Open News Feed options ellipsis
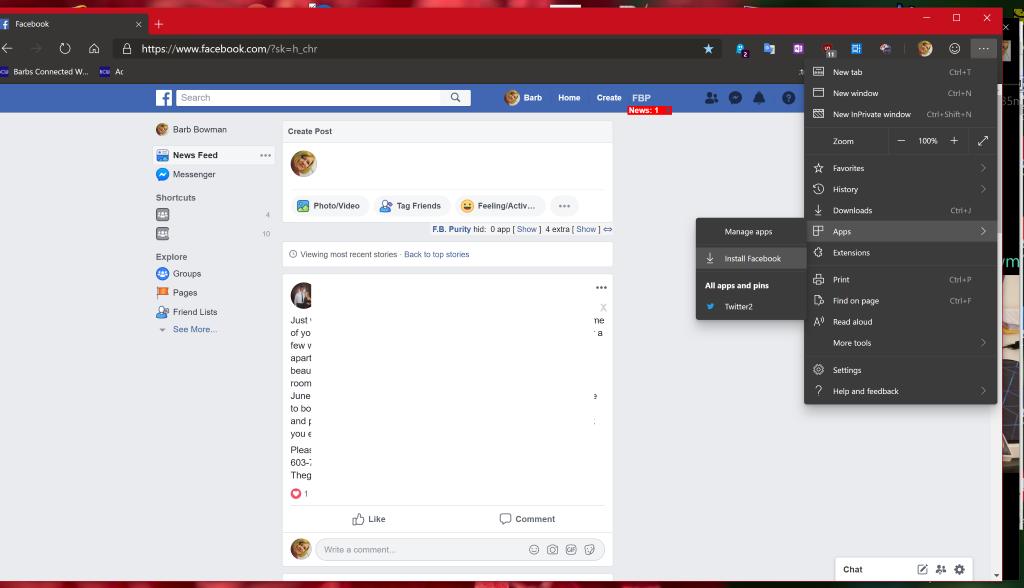Screen dimensions: 1024x588 coord(265,155)
